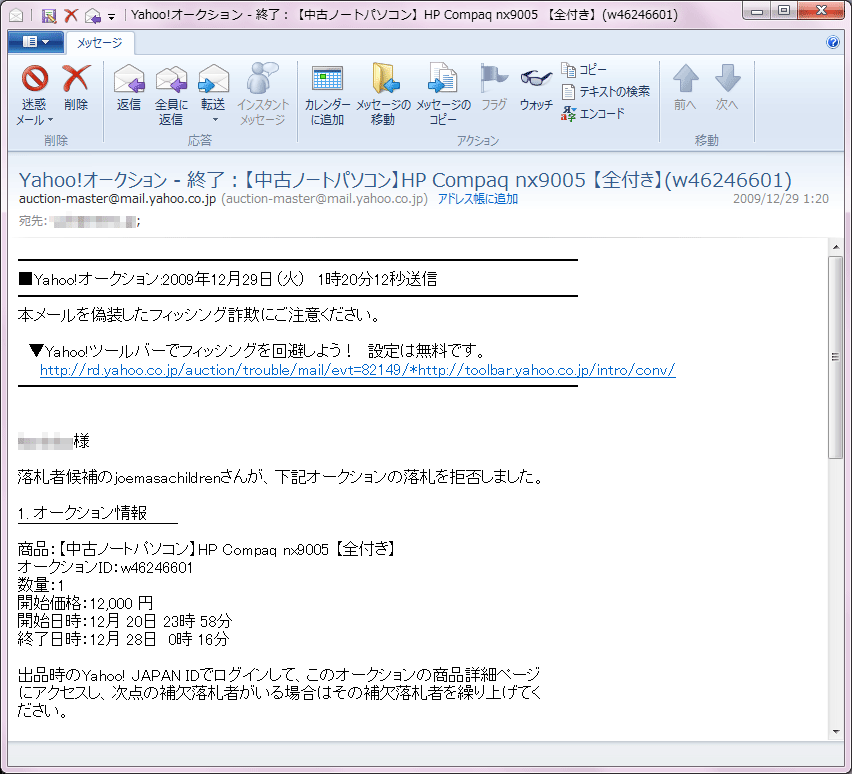Click the vertical scrollbar thumb
The width and height of the screenshot is (852, 774).
(836, 357)
